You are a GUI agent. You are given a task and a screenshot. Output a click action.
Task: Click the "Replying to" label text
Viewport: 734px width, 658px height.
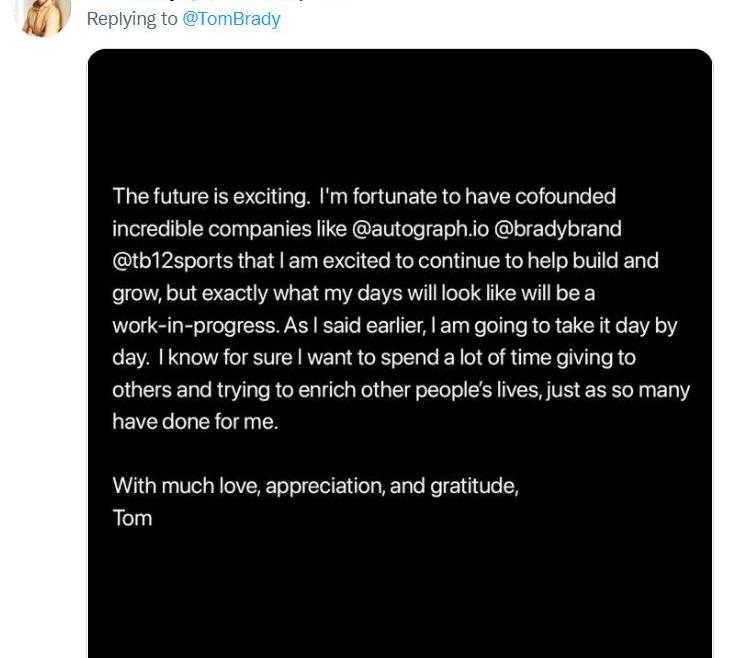pos(132,19)
